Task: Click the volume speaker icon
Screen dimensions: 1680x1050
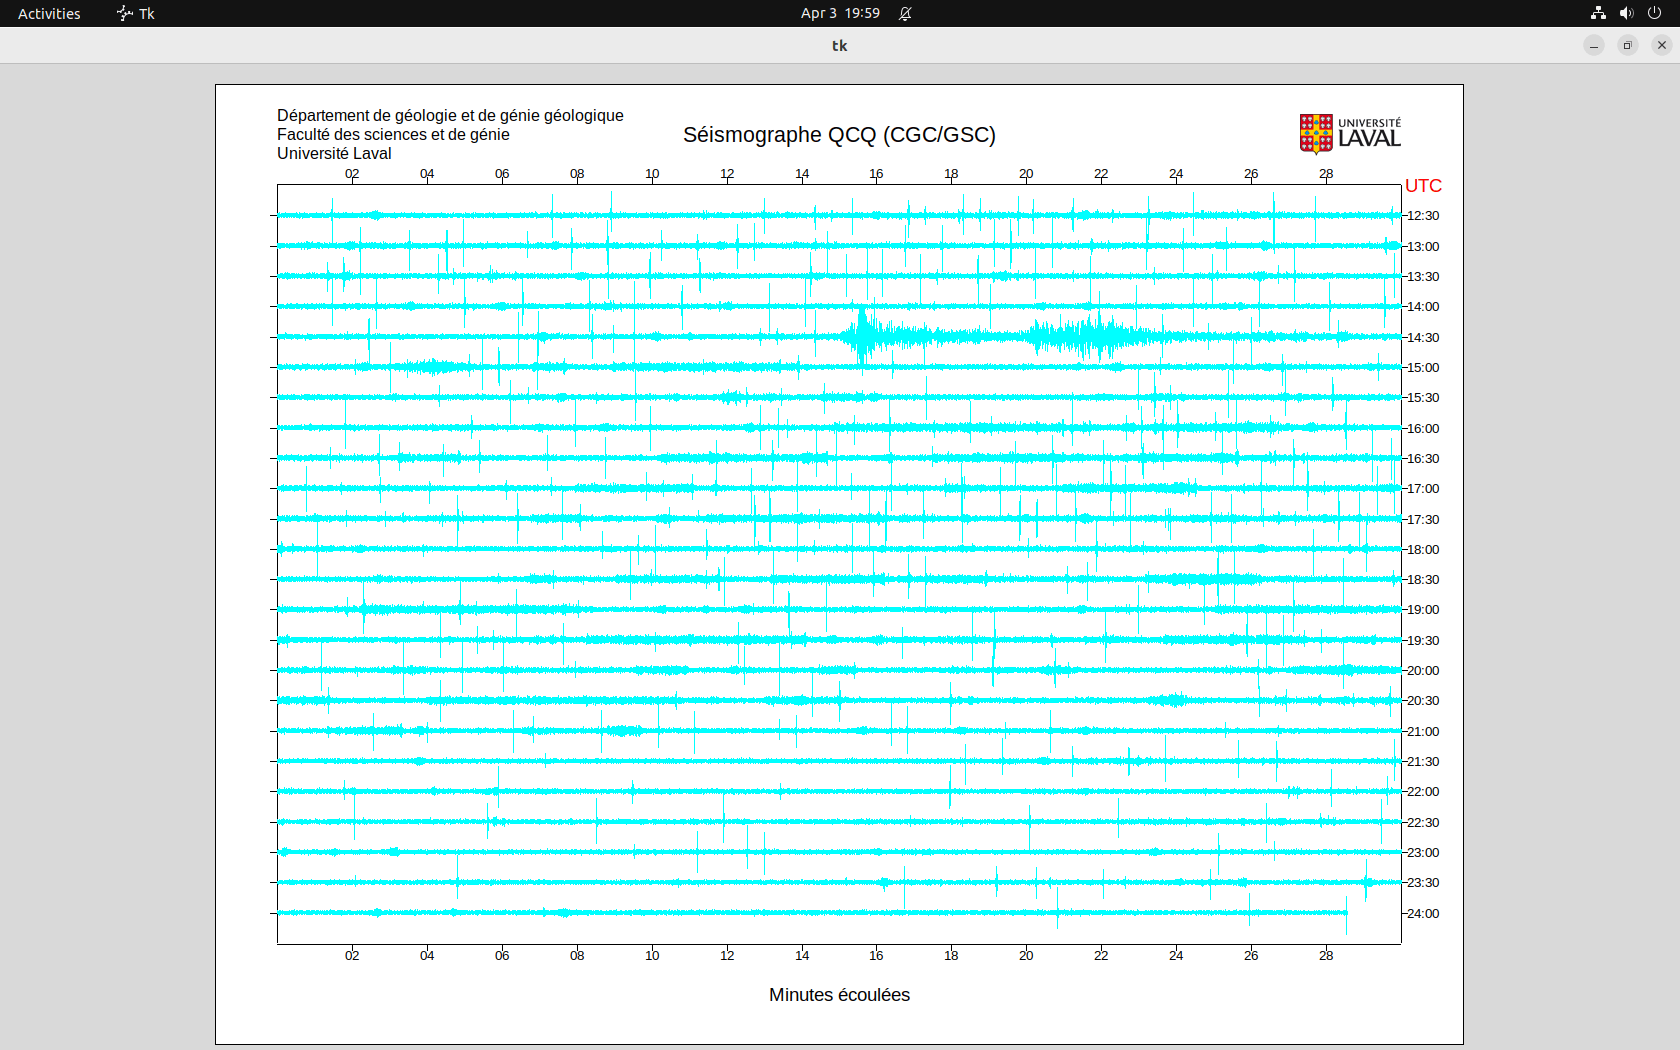Action: [x=1626, y=13]
